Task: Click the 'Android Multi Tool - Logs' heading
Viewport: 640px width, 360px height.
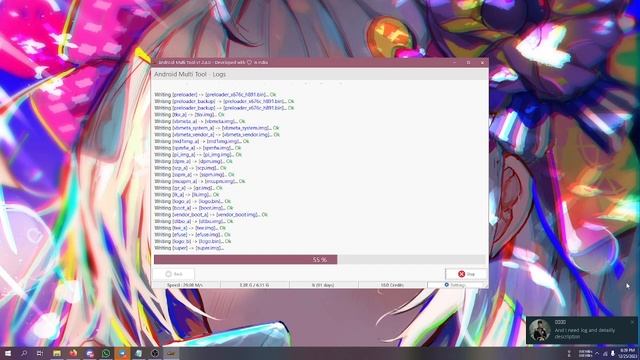Action: (x=190, y=74)
